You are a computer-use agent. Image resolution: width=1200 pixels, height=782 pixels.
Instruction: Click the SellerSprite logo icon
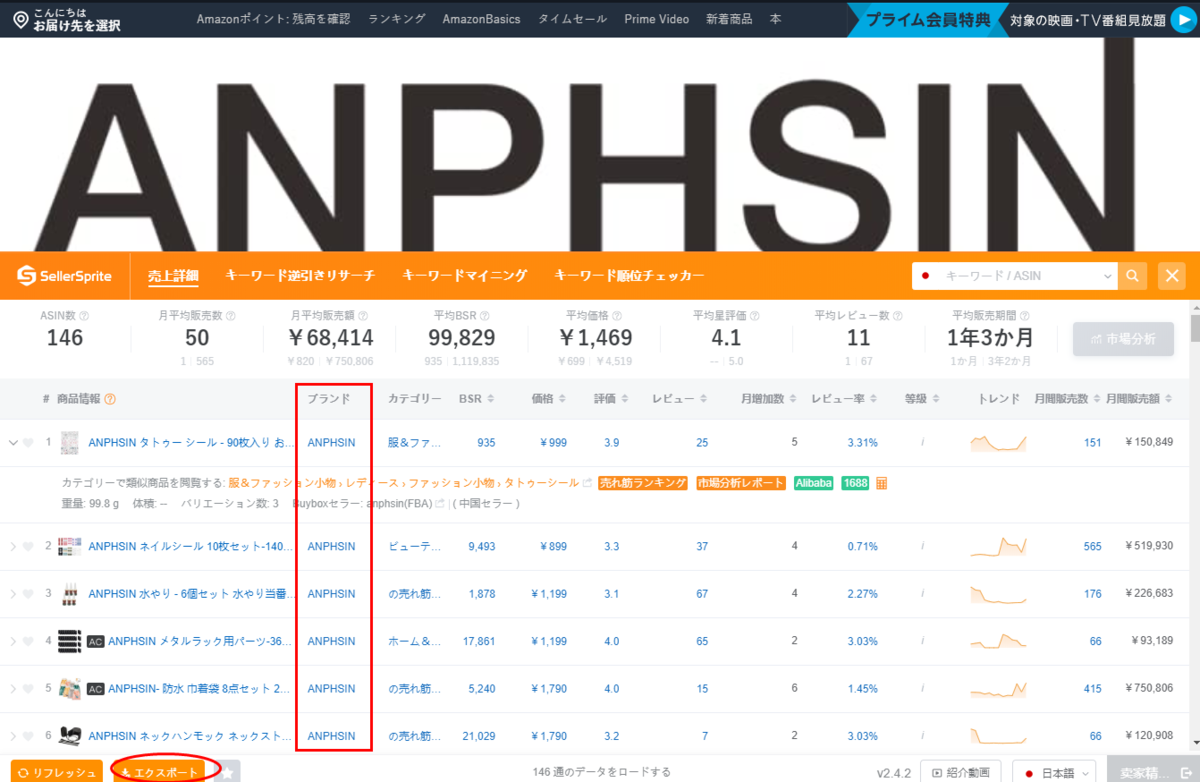pyautogui.click(x=27, y=275)
